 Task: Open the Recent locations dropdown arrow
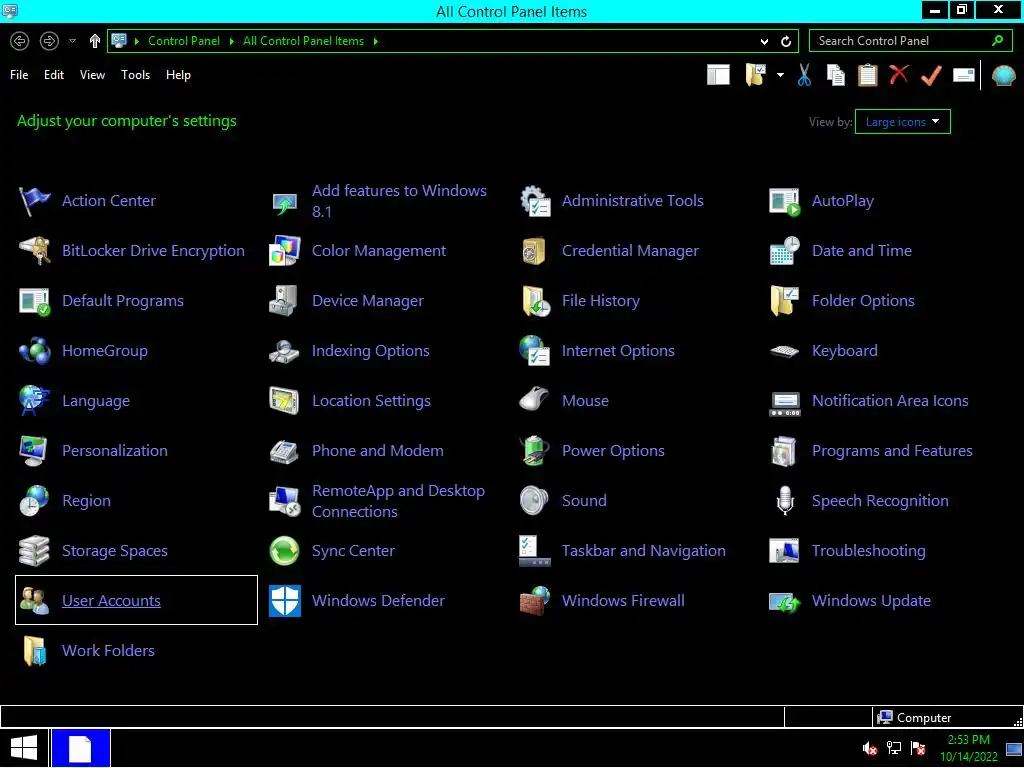coord(72,40)
